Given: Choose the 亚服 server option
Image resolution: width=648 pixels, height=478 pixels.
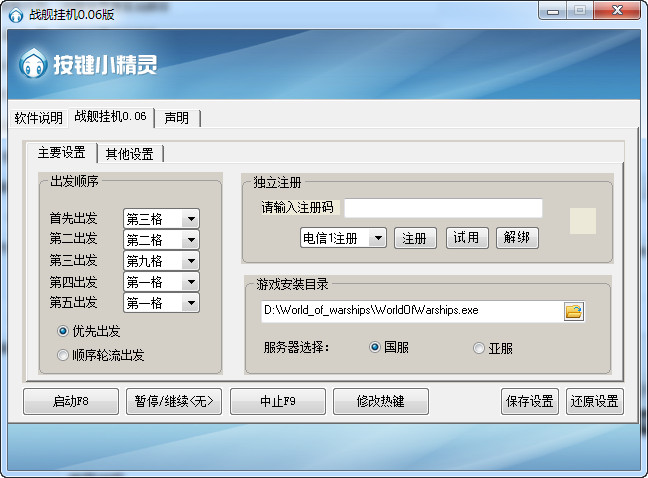Looking at the screenshot, I should coord(479,348).
